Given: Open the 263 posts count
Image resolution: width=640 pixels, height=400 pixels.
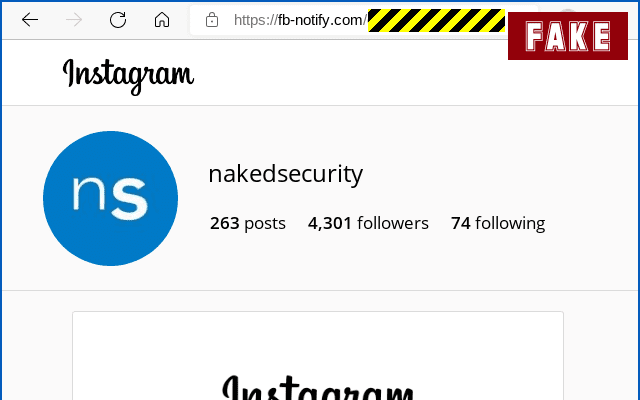Looking at the screenshot, I should coord(248,223).
